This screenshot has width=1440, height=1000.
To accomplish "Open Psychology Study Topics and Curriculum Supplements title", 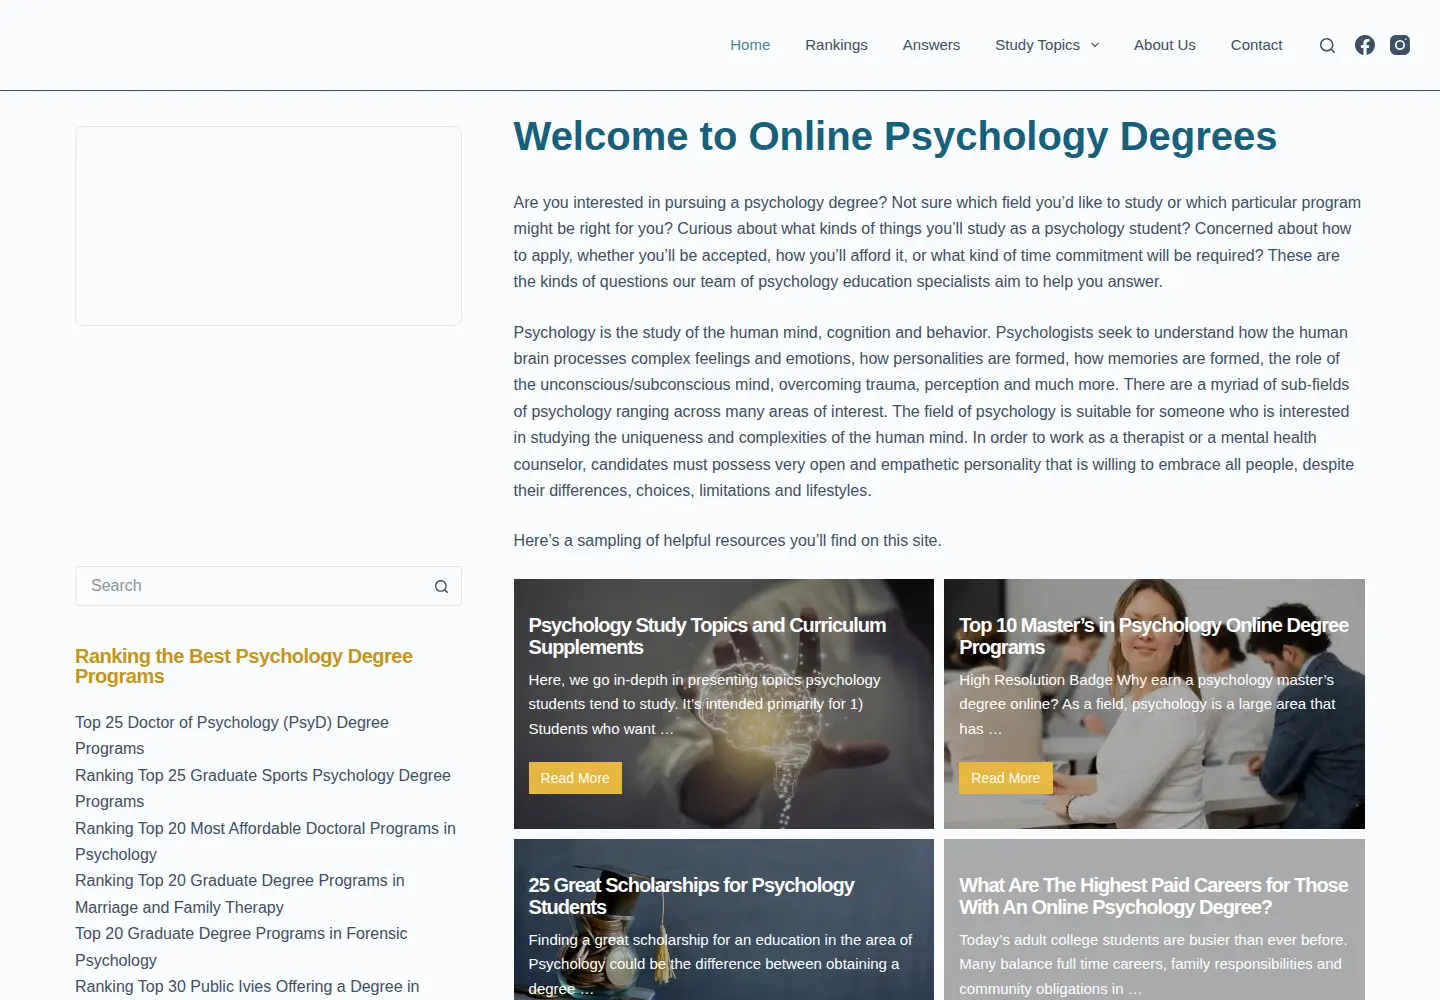I will (707, 636).
